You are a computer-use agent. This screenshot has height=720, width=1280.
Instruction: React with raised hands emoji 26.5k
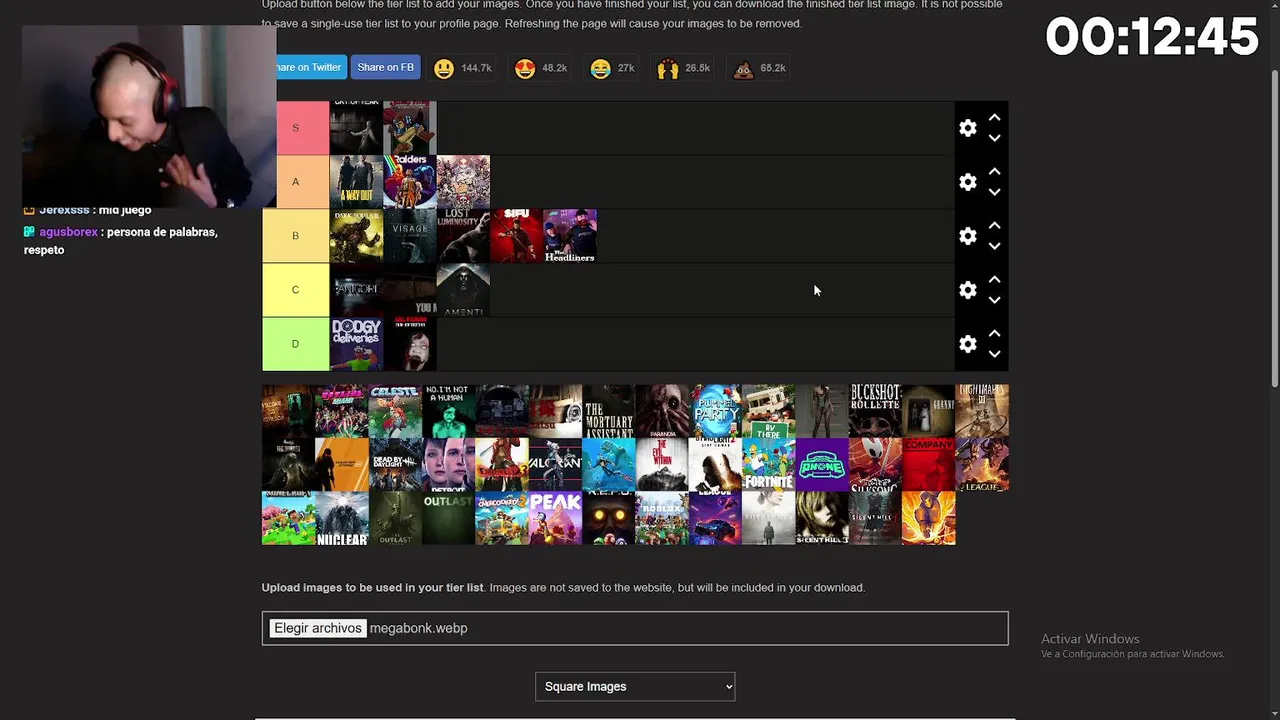click(x=684, y=68)
